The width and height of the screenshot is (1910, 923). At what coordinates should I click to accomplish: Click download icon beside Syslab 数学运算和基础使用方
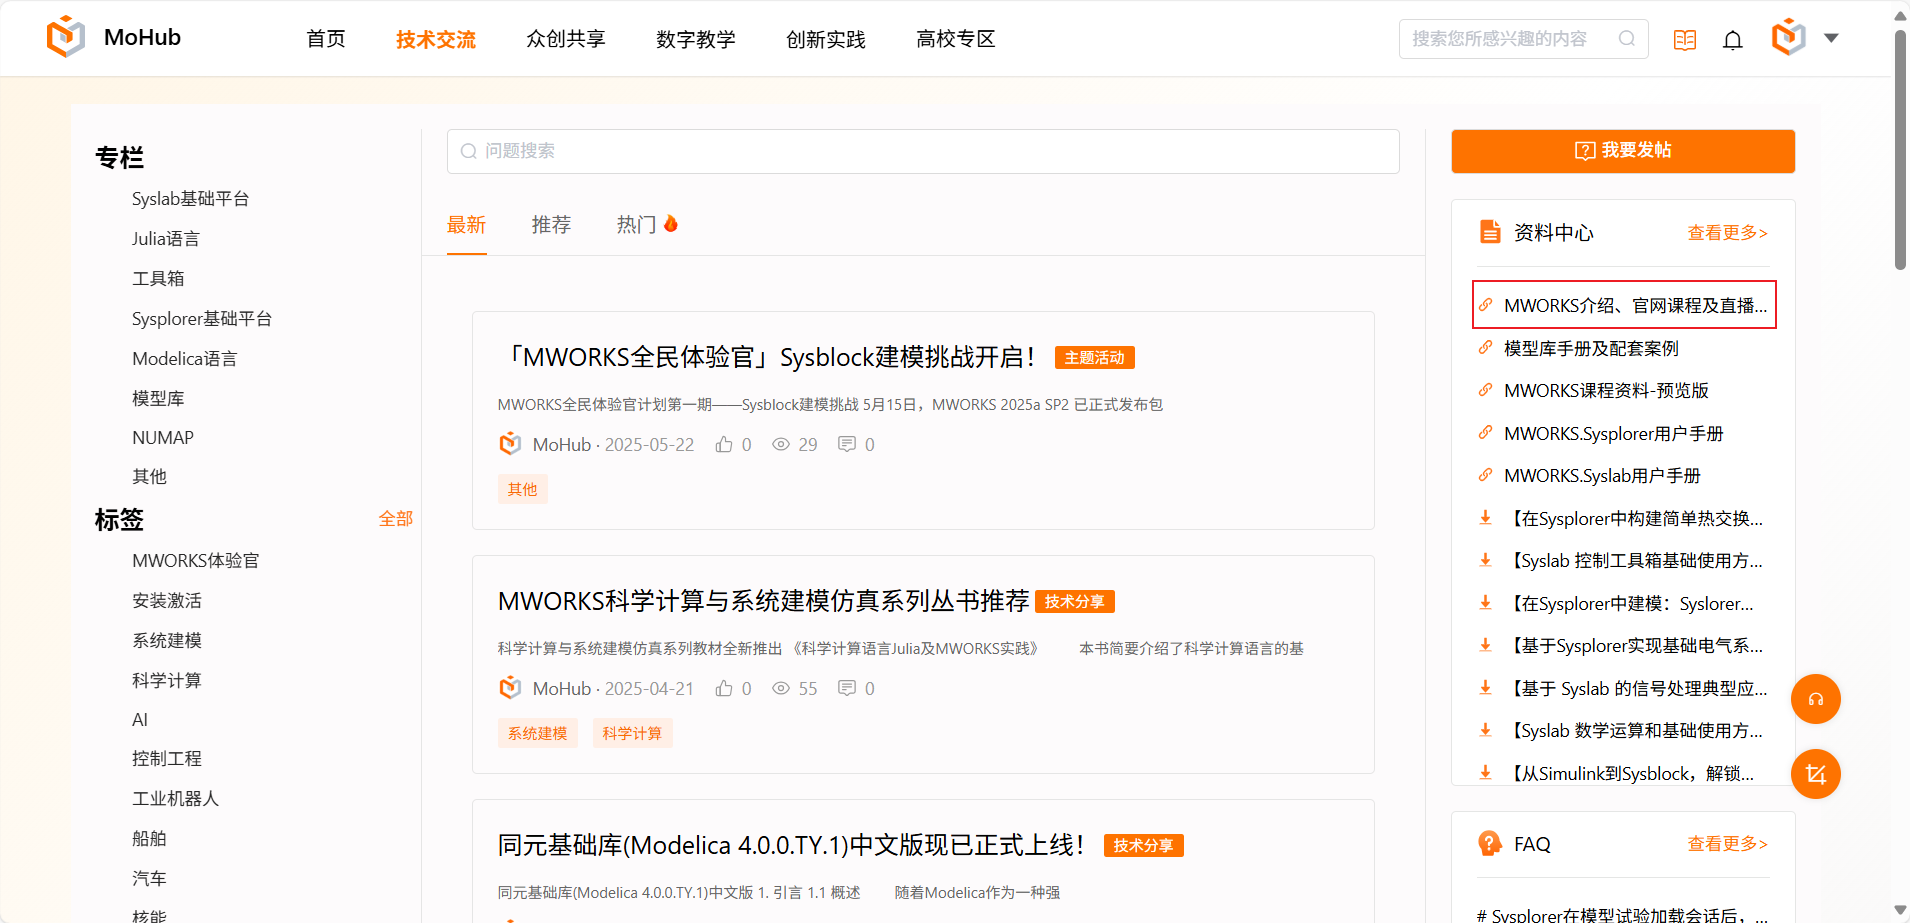tap(1486, 730)
